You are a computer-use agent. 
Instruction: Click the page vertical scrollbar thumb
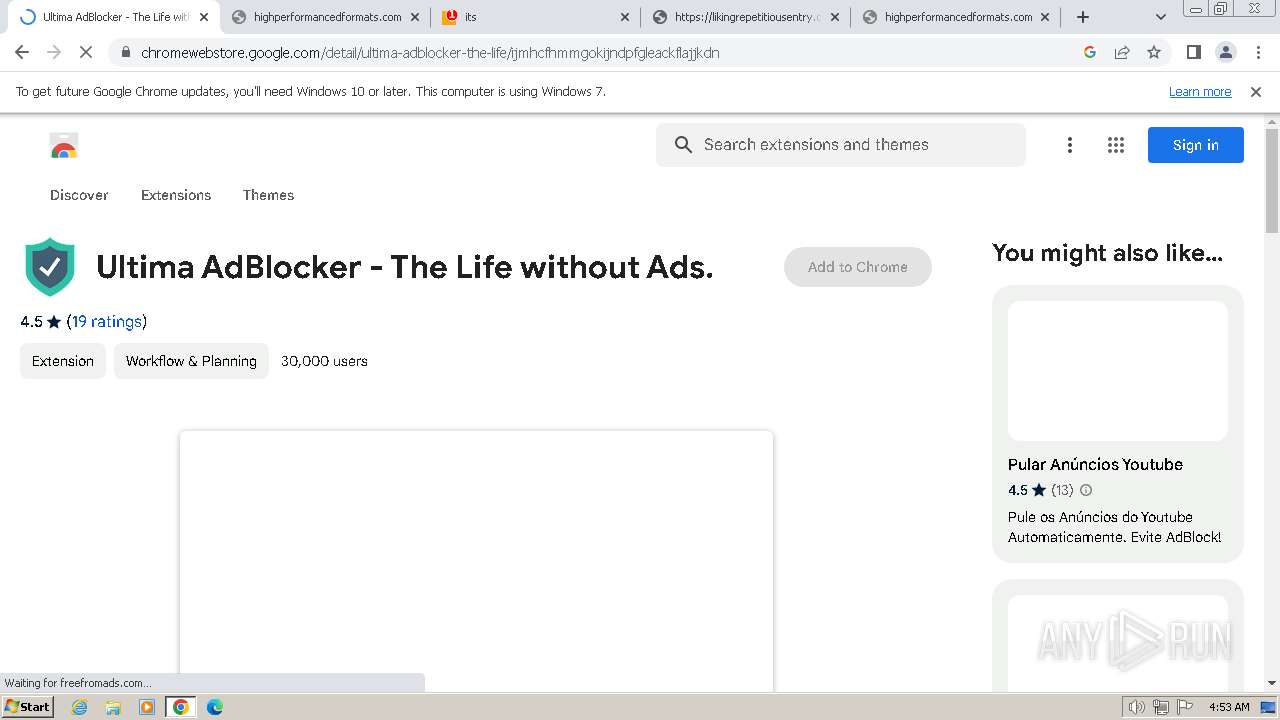[1272, 182]
